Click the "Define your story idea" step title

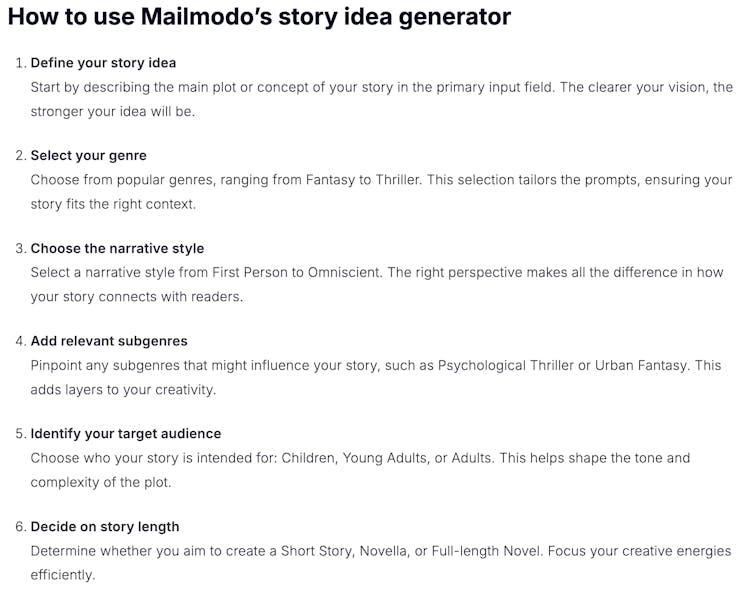[x=103, y=63]
